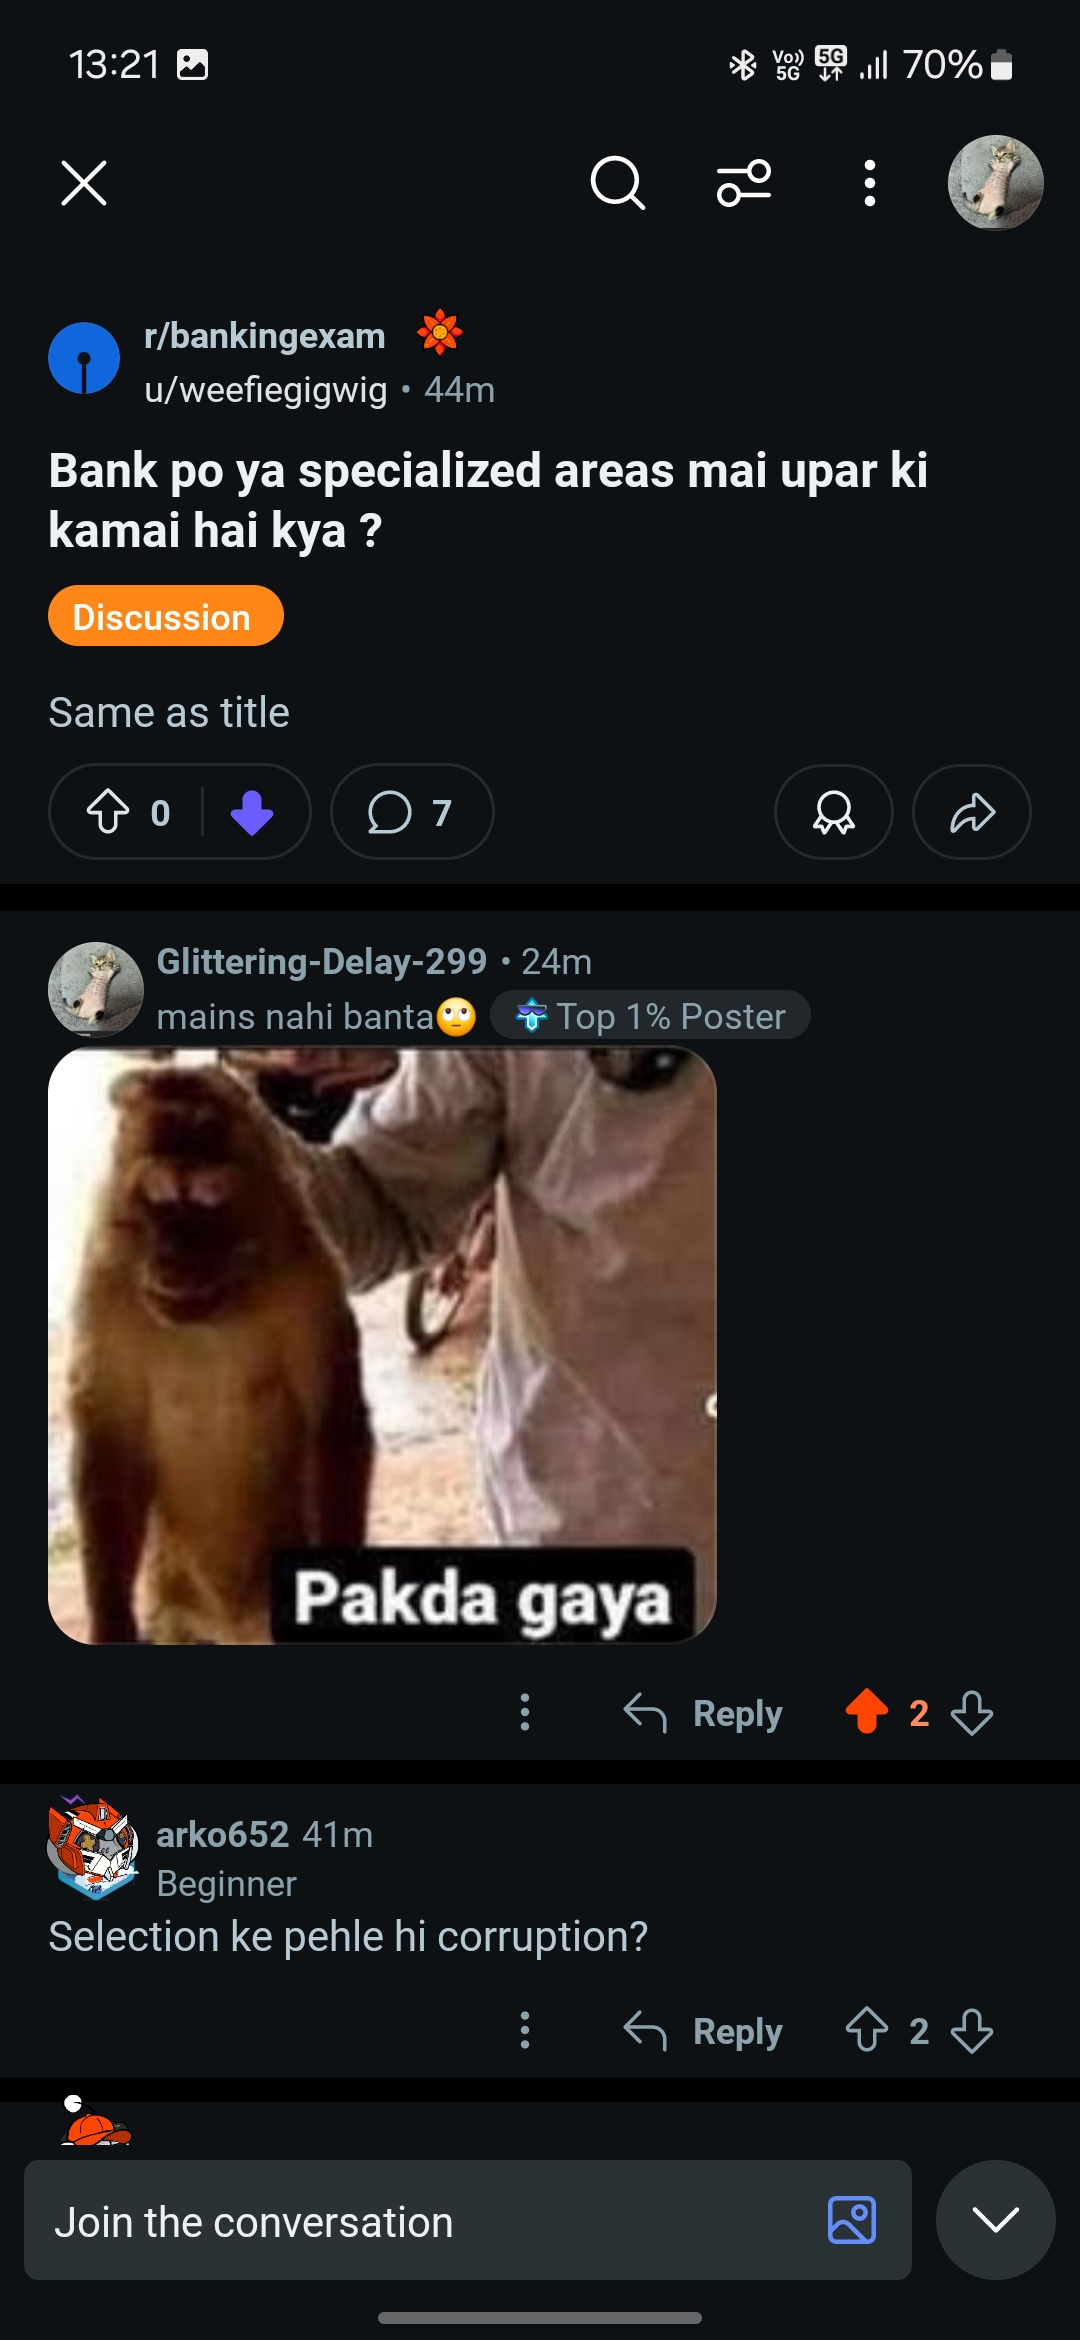
Task: Tap the profile avatar in the header
Action: (995, 183)
